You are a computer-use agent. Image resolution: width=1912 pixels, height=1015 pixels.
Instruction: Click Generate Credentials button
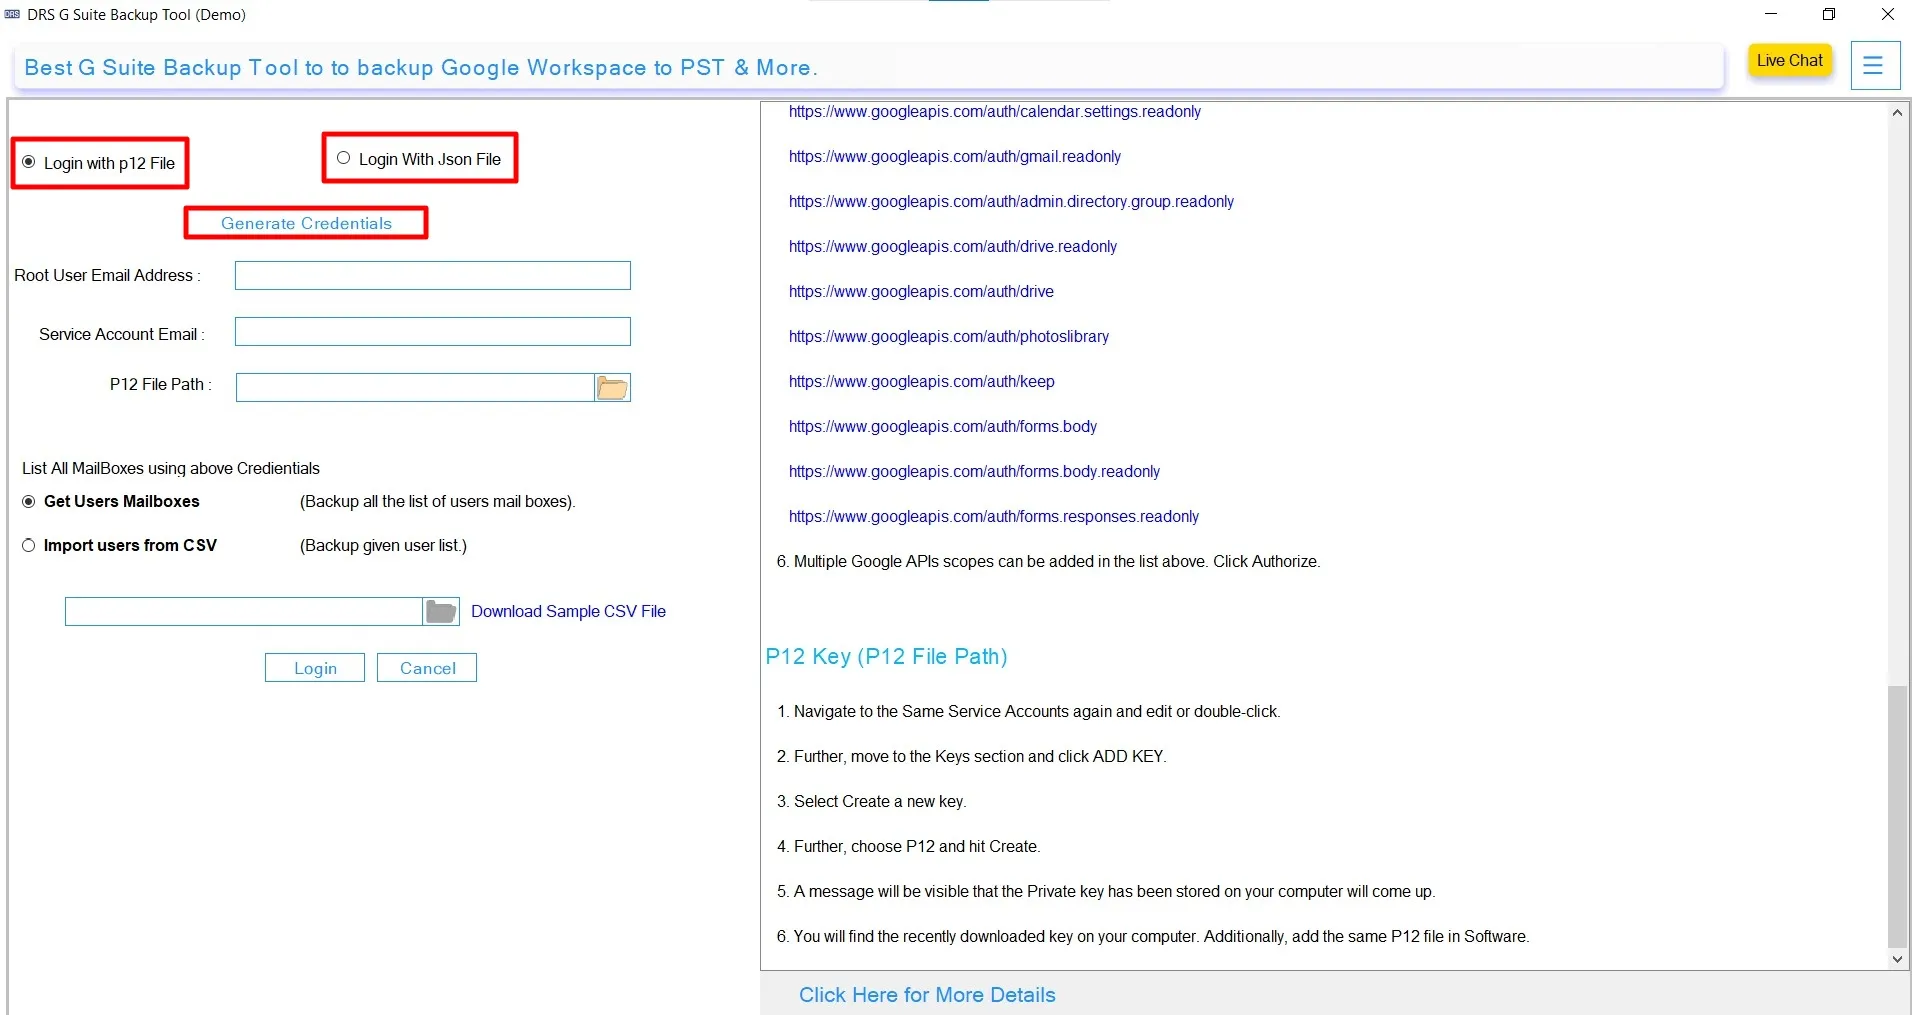click(306, 223)
